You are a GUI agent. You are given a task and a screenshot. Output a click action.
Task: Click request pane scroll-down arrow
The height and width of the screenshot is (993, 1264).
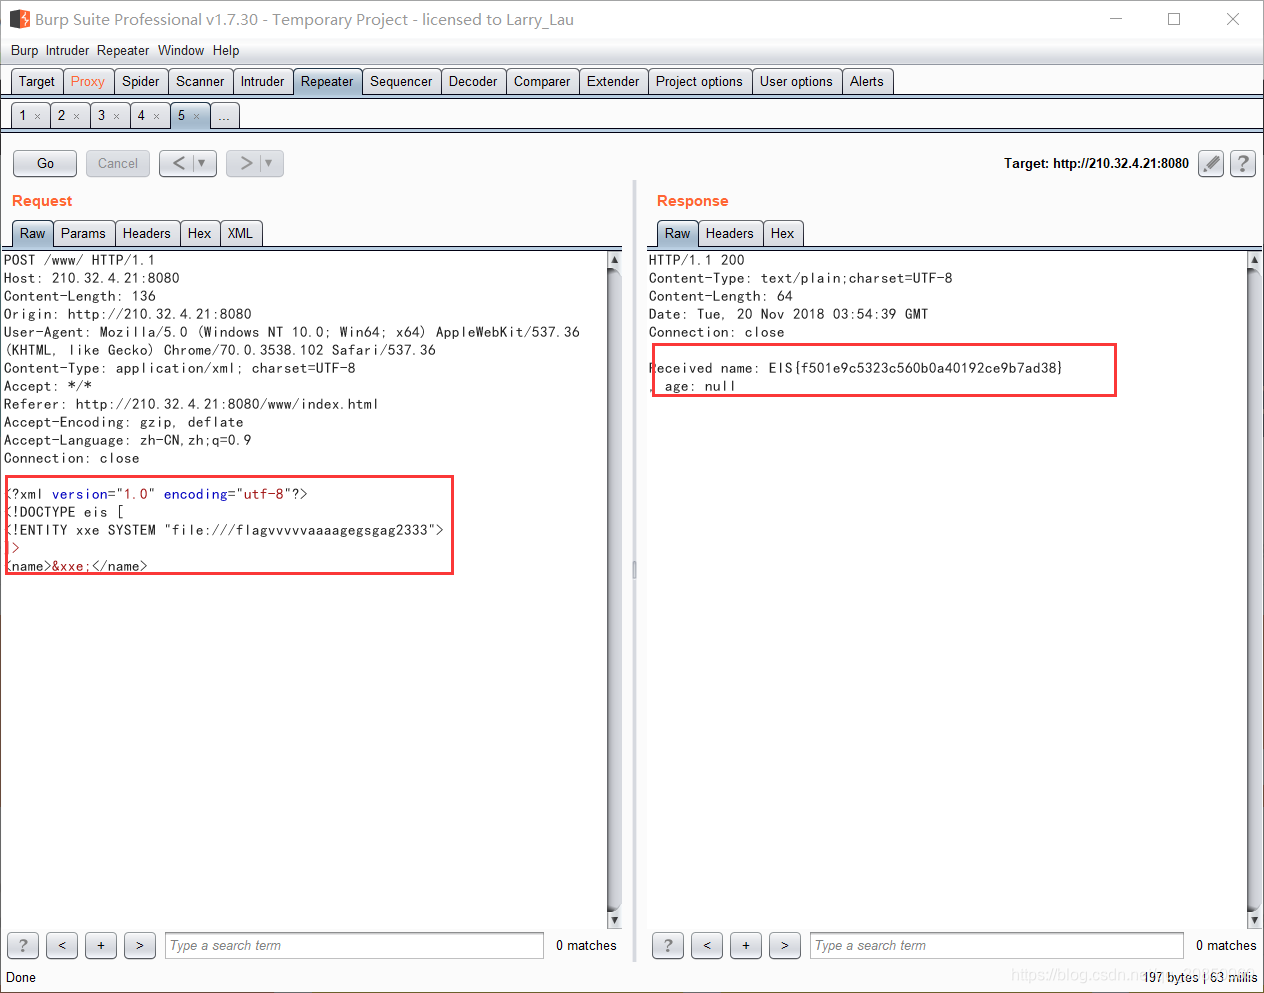(x=614, y=920)
